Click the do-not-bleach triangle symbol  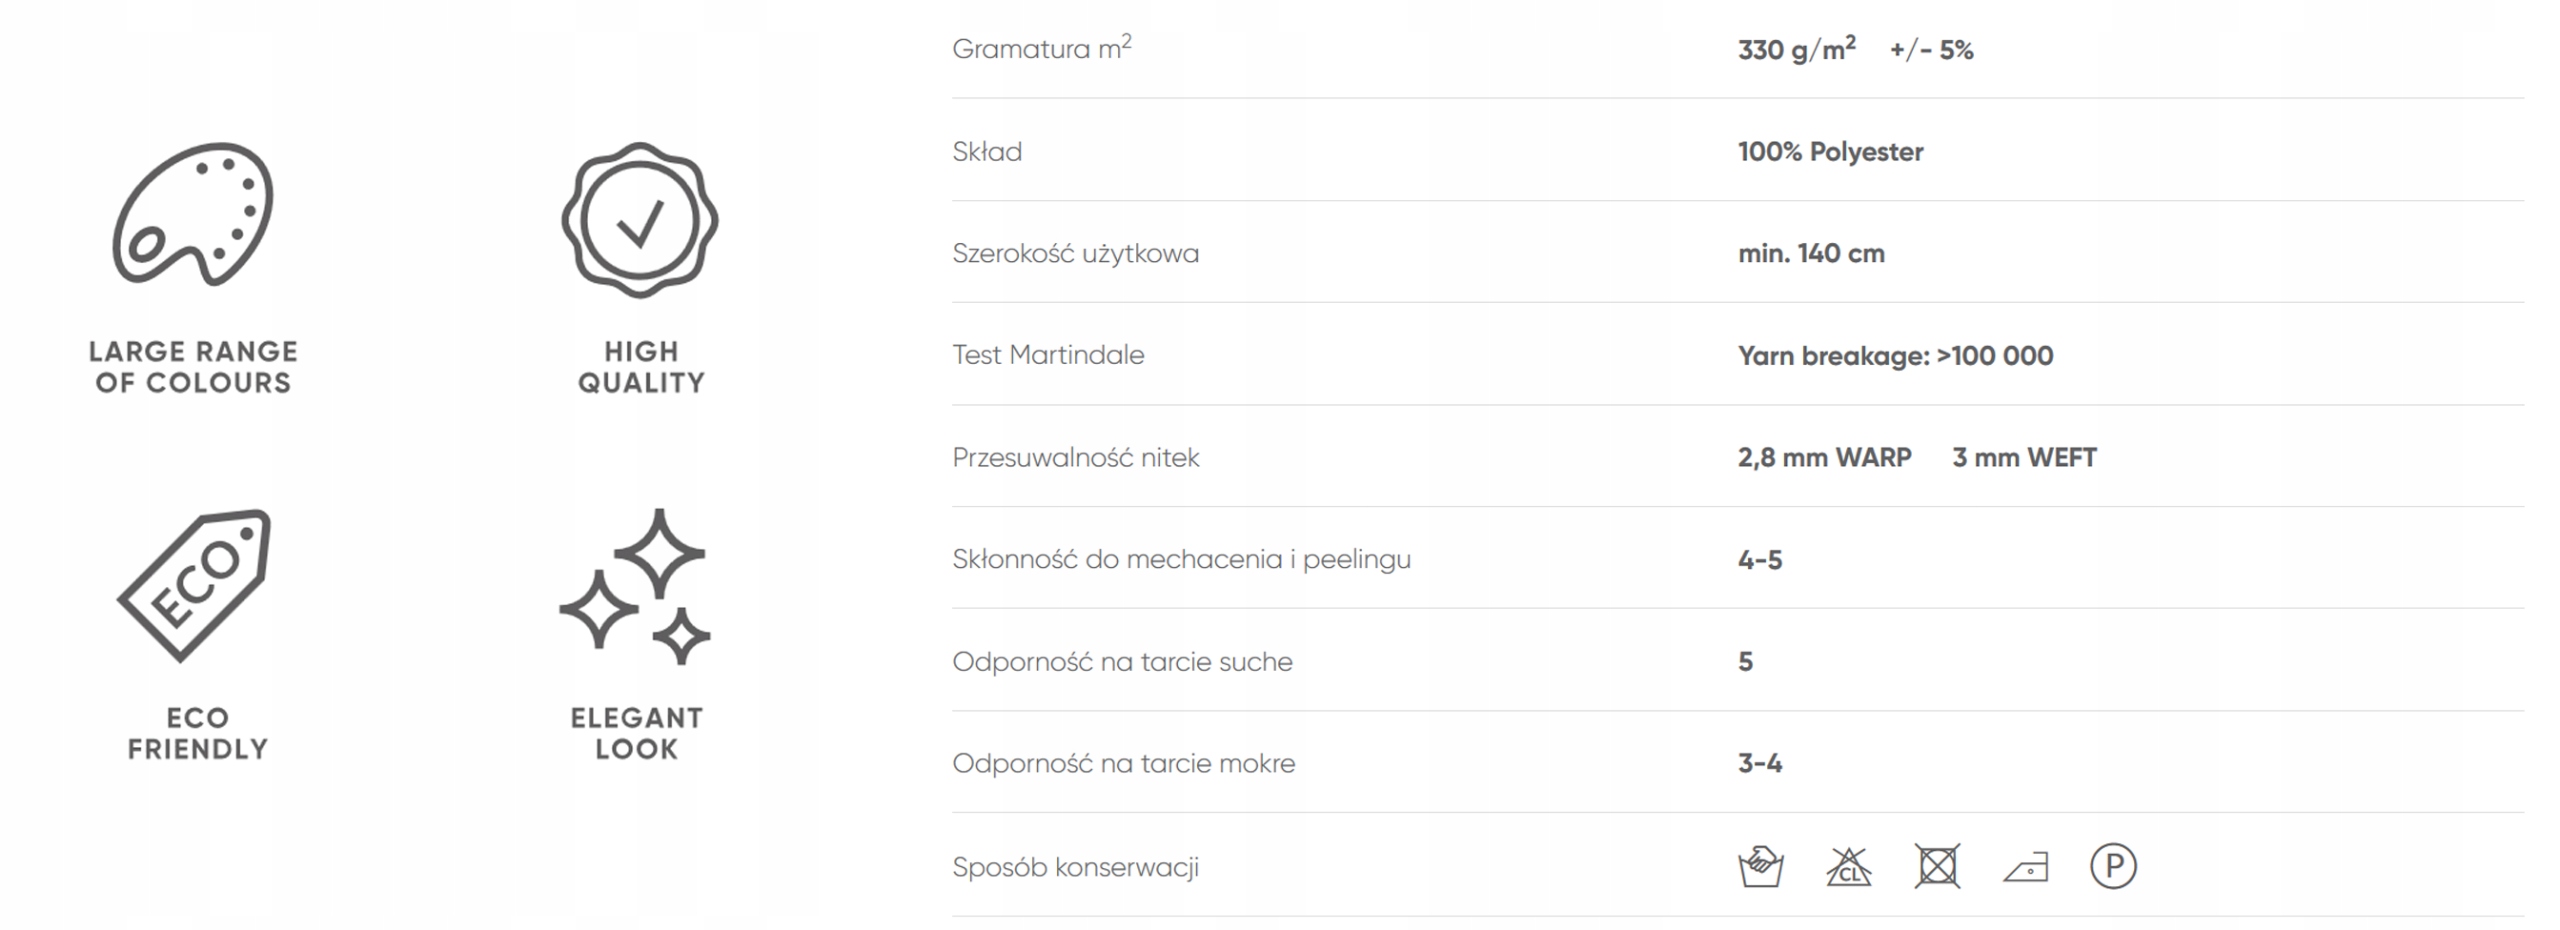coord(1848,866)
